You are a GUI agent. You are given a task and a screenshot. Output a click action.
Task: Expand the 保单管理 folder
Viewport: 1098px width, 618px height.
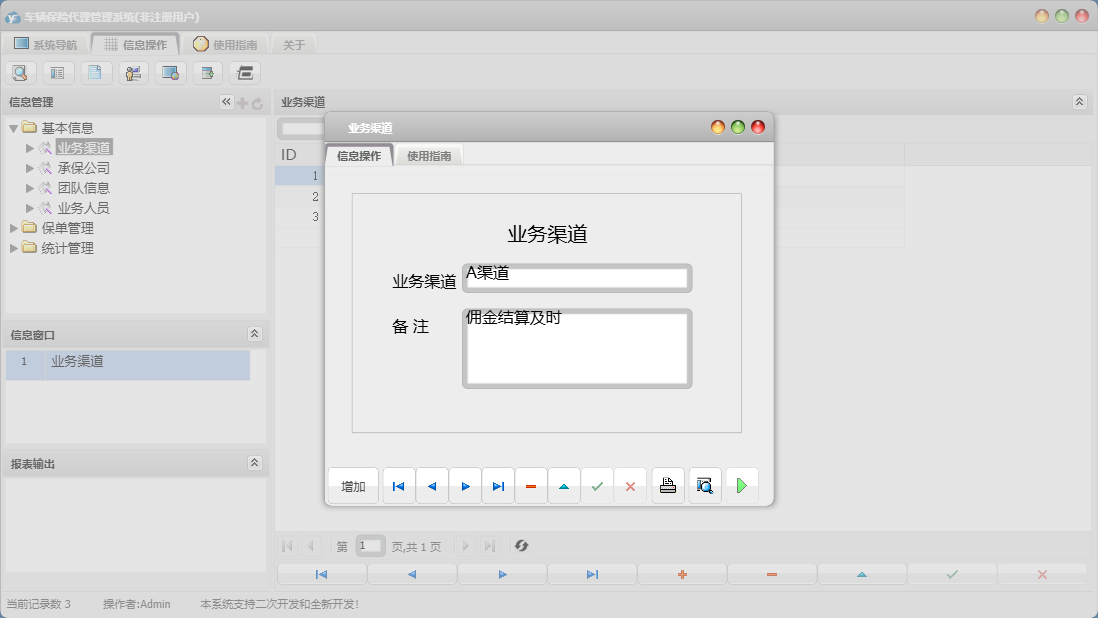coord(13,227)
